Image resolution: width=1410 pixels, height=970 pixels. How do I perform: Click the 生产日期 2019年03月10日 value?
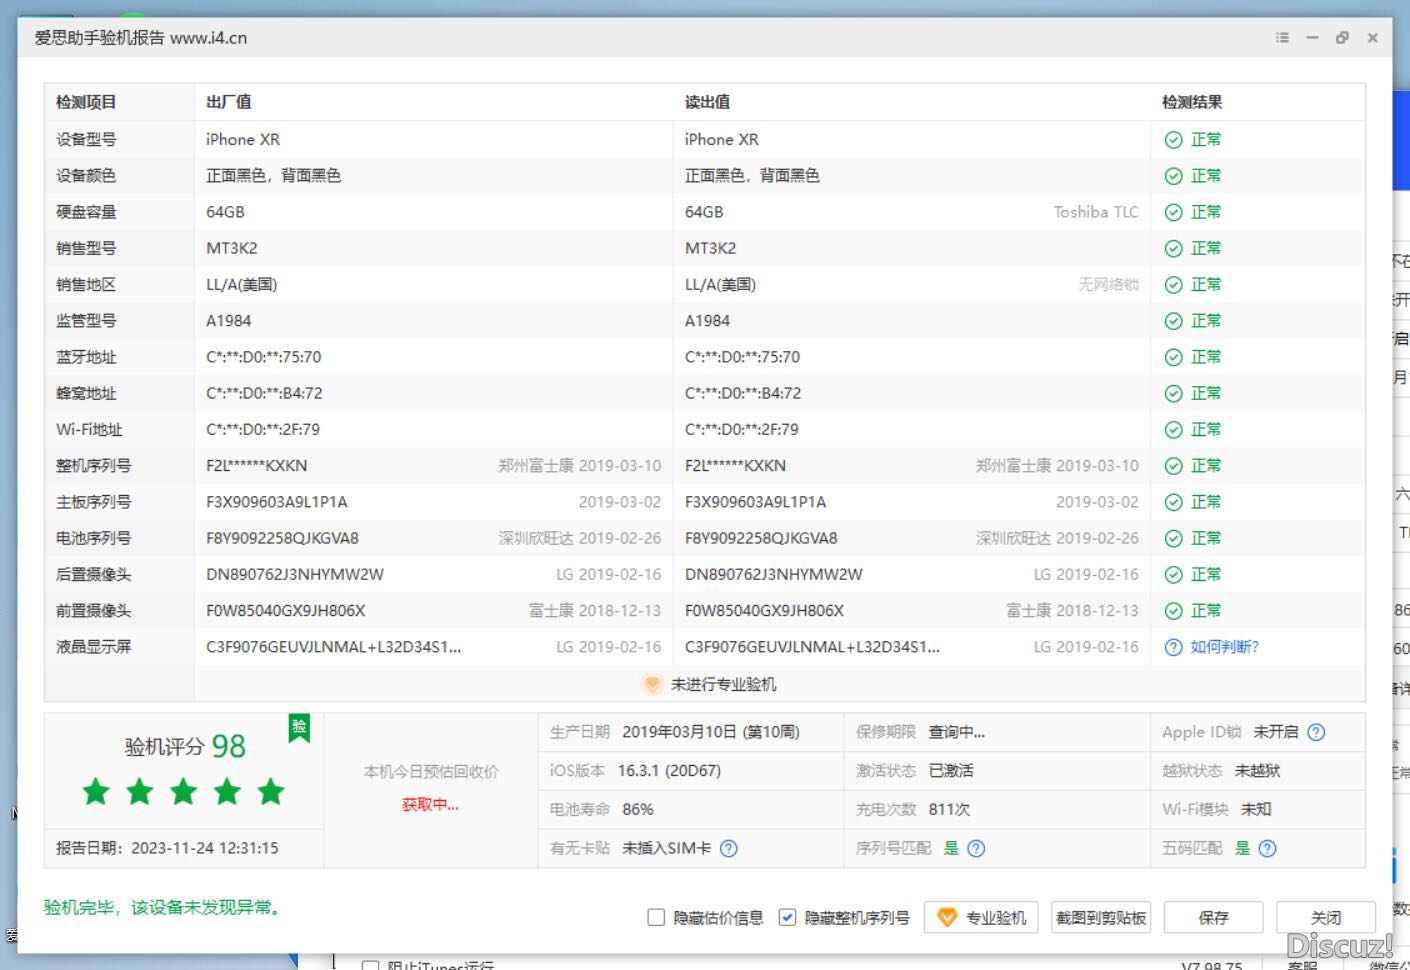(711, 732)
